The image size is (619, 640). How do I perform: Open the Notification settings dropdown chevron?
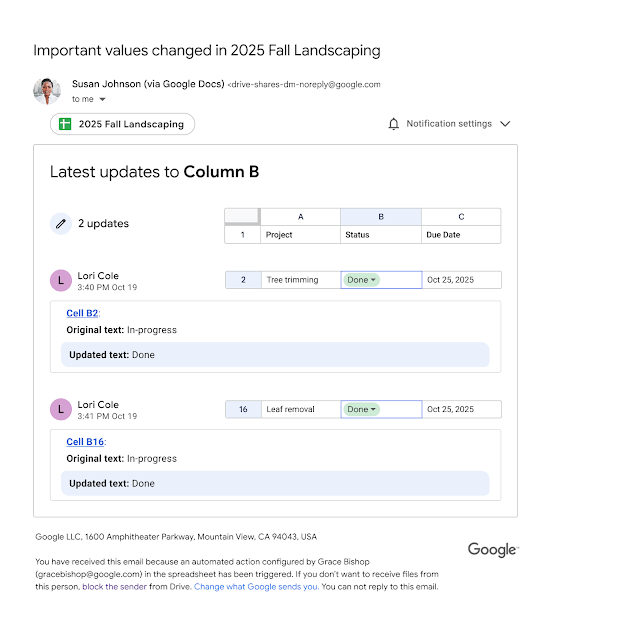(505, 124)
